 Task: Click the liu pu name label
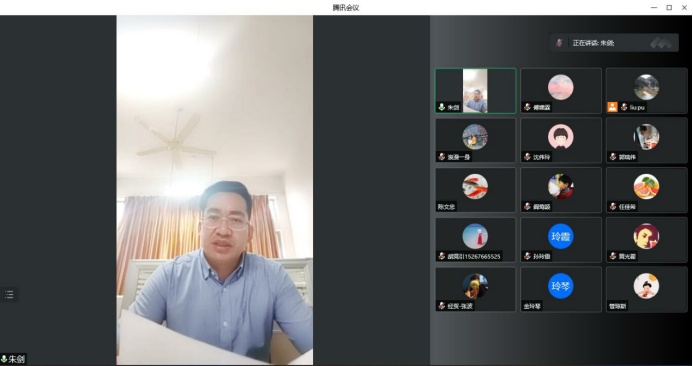637,107
